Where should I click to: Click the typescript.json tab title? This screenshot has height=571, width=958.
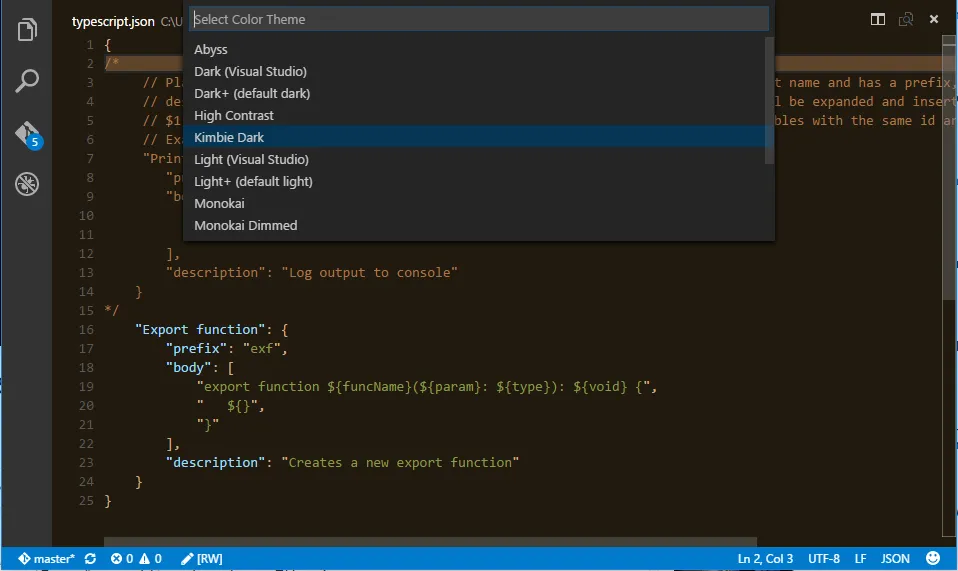coord(113,21)
